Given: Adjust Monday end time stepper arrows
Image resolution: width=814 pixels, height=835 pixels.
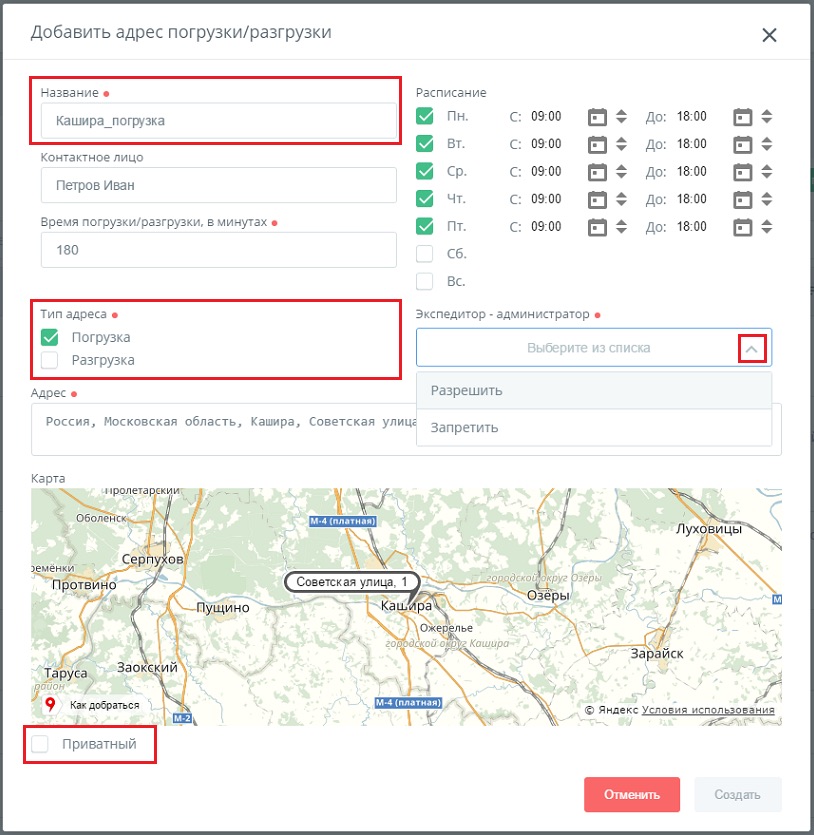Looking at the screenshot, I should pyautogui.click(x=767, y=117).
